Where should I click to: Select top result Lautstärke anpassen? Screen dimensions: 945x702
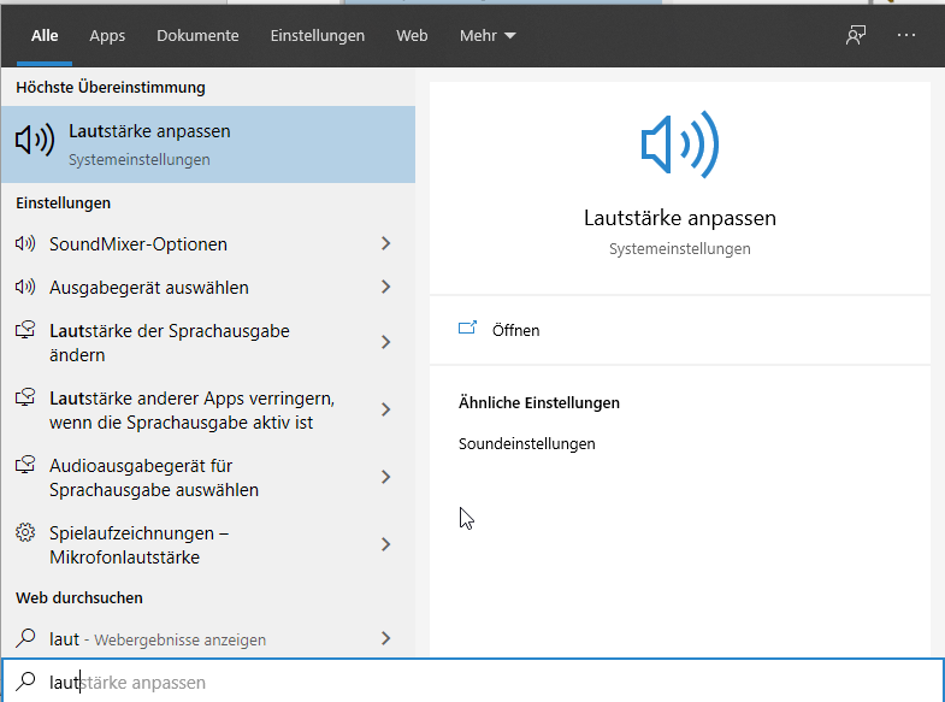click(208, 144)
